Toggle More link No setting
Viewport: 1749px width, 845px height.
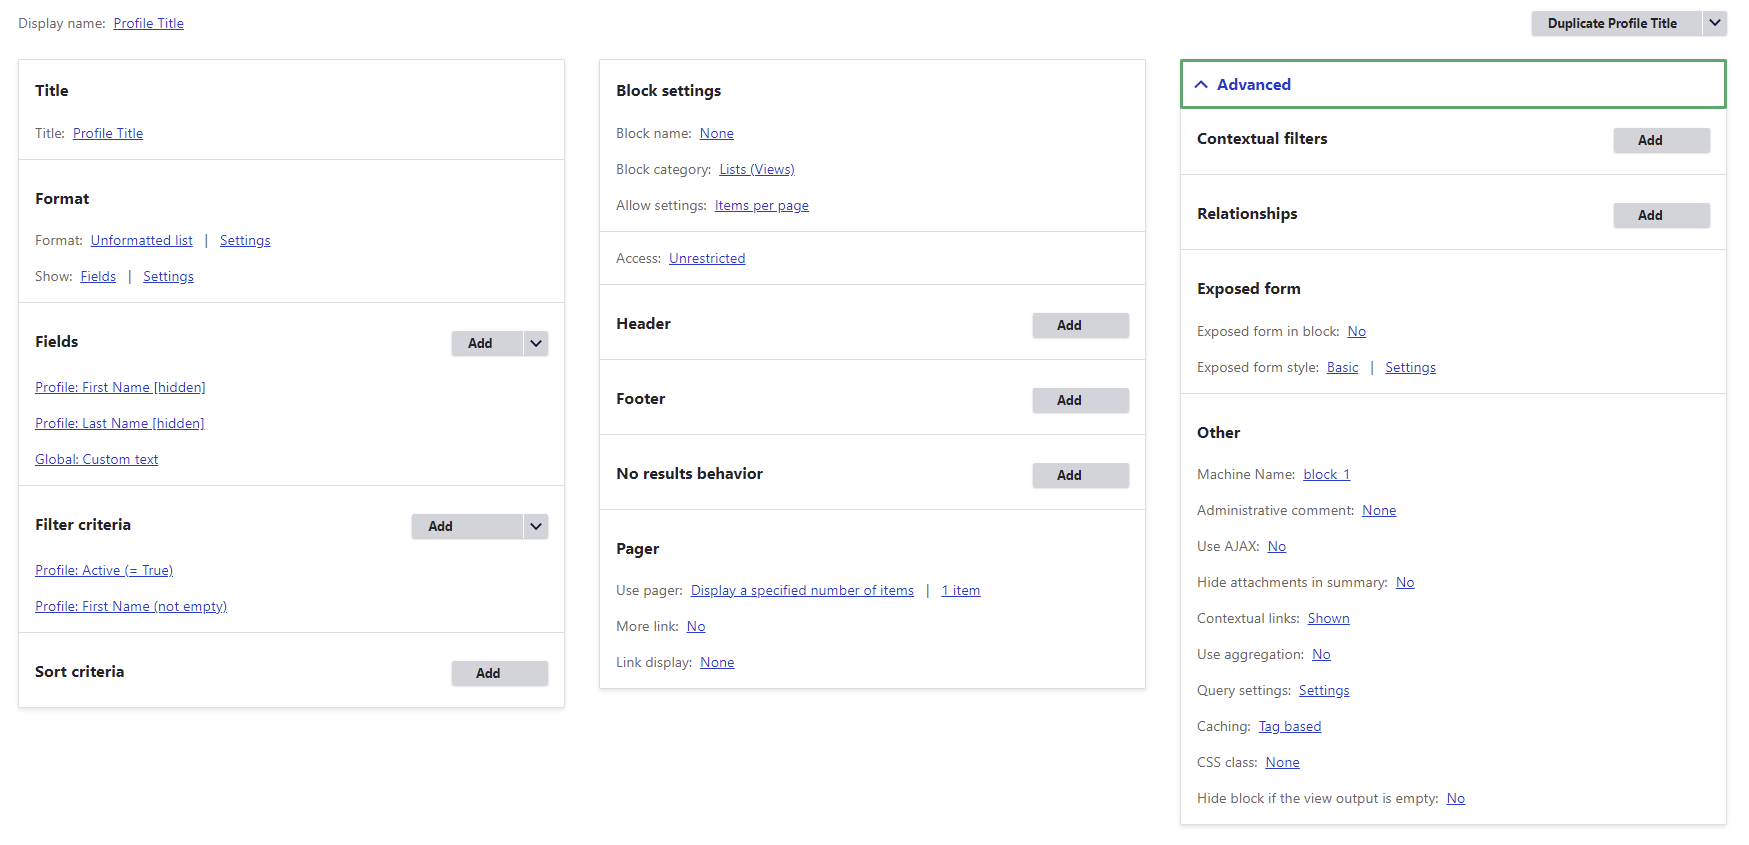[696, 626]
